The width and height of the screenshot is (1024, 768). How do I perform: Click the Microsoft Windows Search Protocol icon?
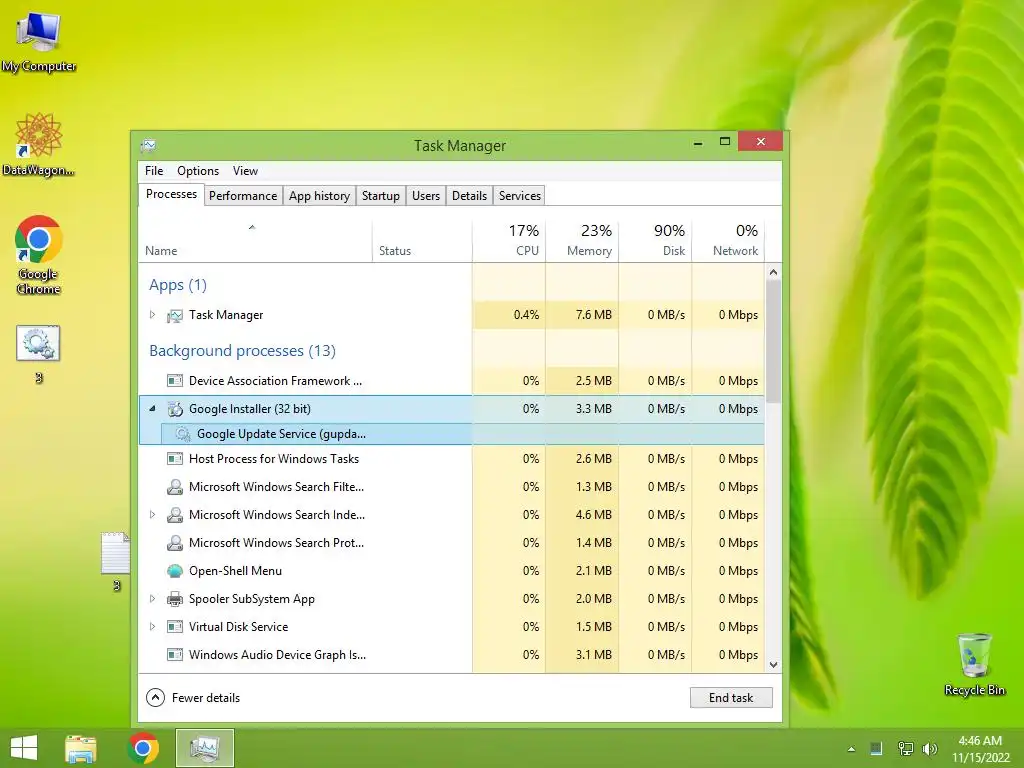click(174, 543)
